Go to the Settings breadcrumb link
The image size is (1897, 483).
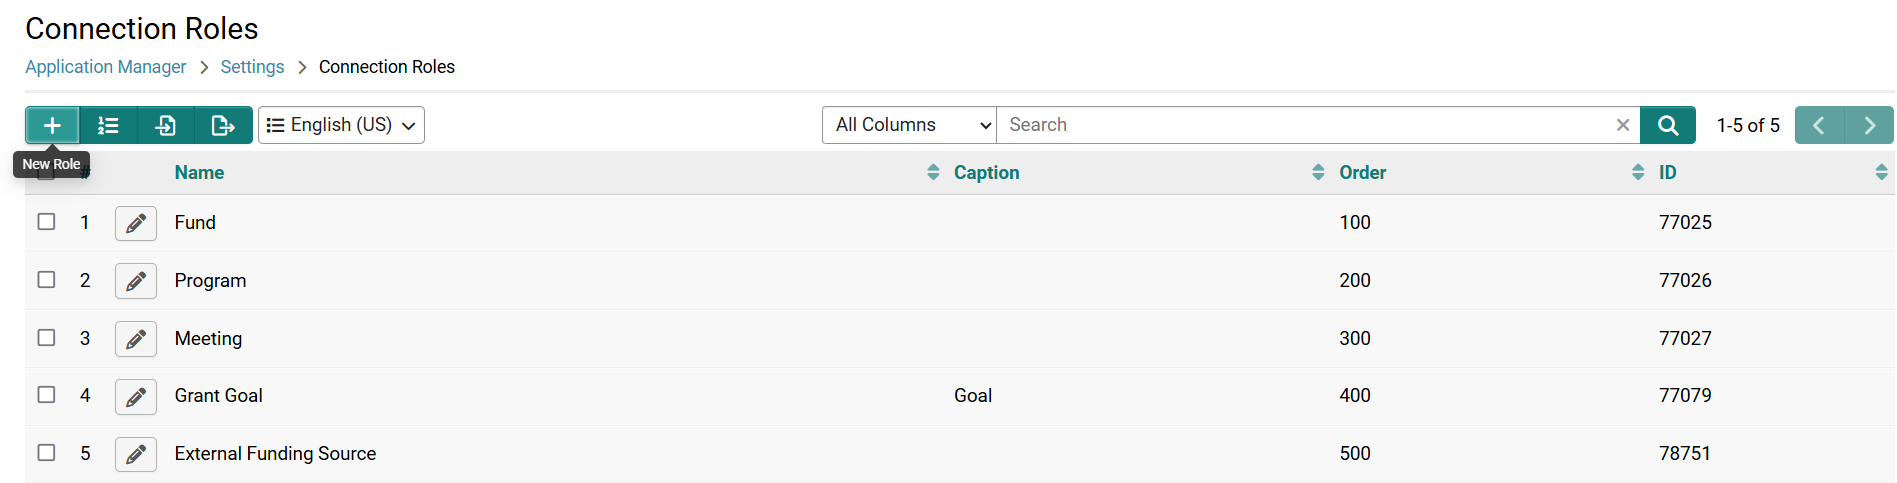[252, 67]
